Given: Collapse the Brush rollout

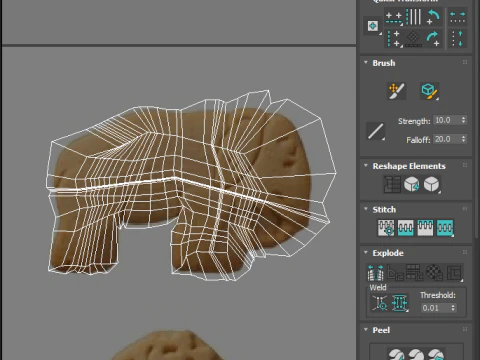Looking at the screenshot, I should click(x=366, y=63).
